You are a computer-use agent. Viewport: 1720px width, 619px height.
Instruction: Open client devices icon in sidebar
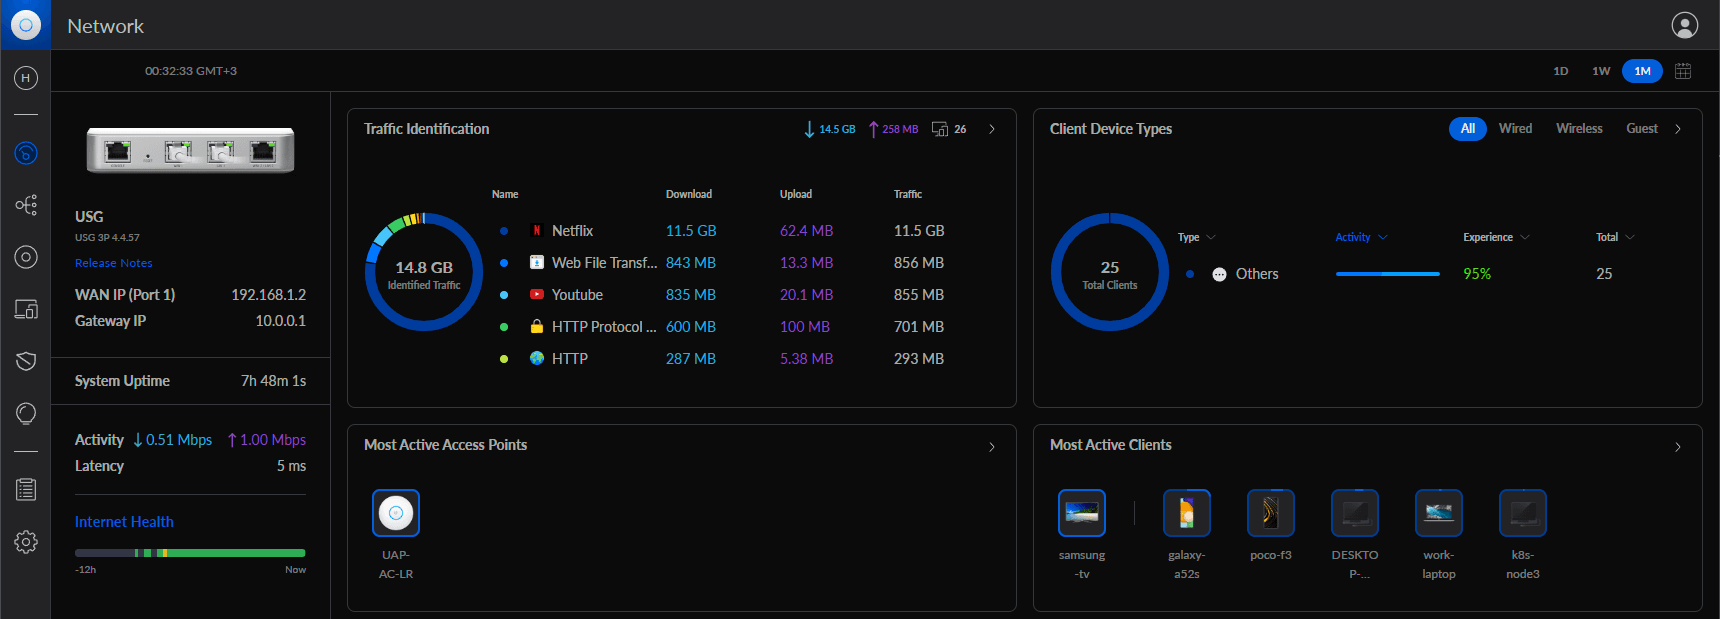point(26,309)
